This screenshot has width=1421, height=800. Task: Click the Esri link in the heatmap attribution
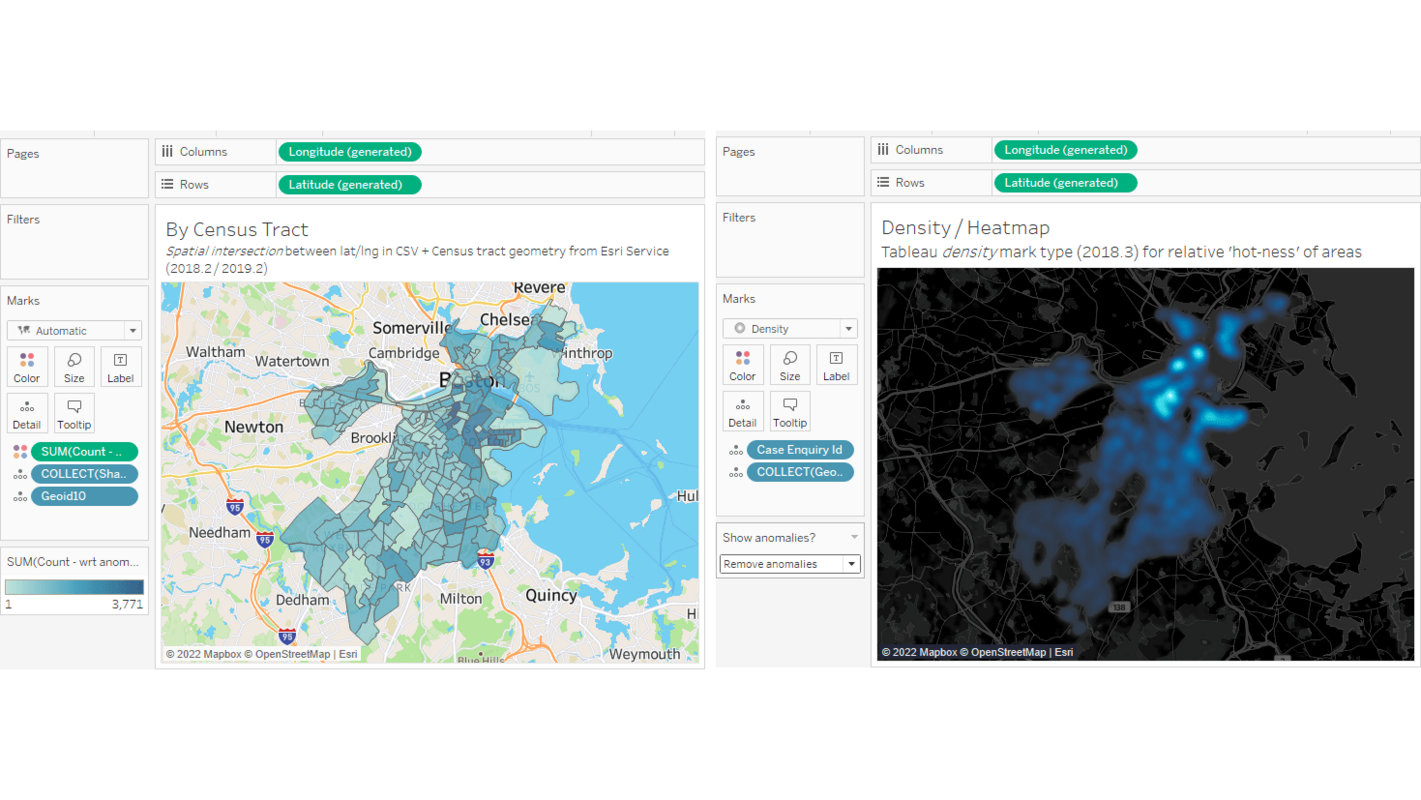click(1063, 652)
